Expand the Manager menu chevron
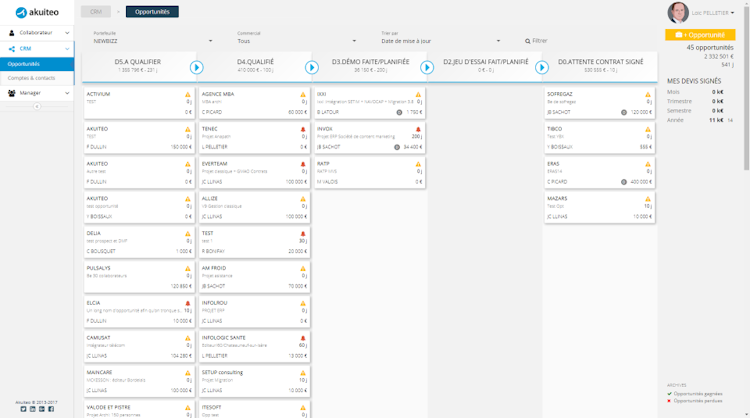This screenshot has width=750, height=418. [67, 93]
